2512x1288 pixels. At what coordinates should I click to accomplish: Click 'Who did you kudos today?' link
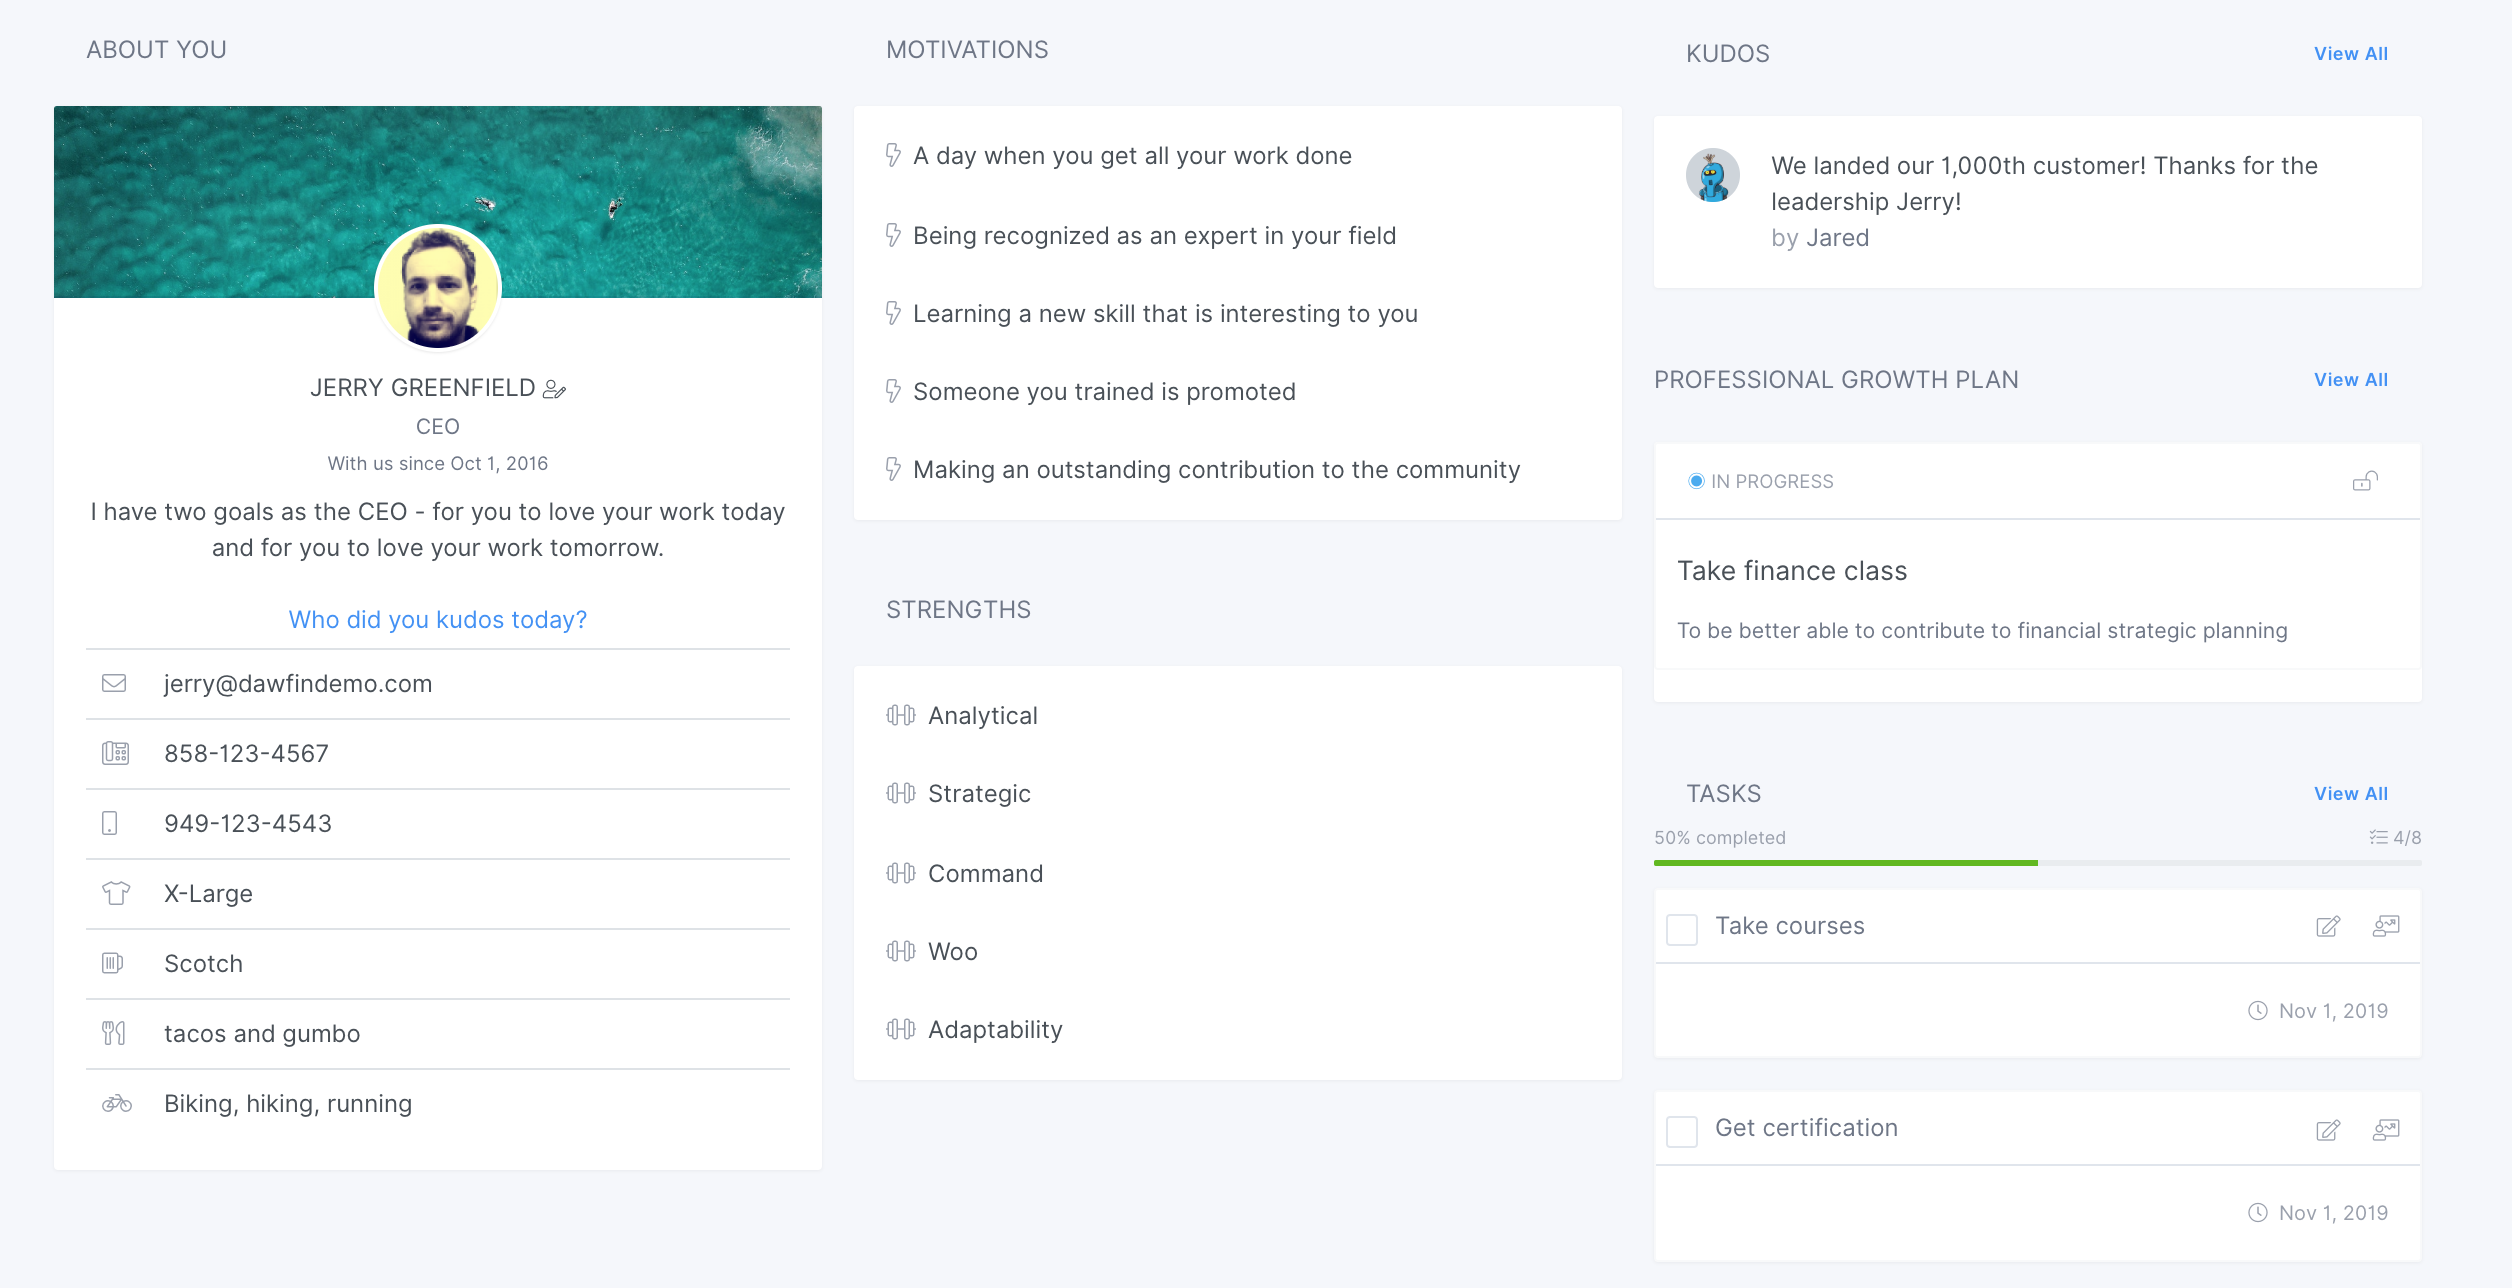[x=437, y=620]
